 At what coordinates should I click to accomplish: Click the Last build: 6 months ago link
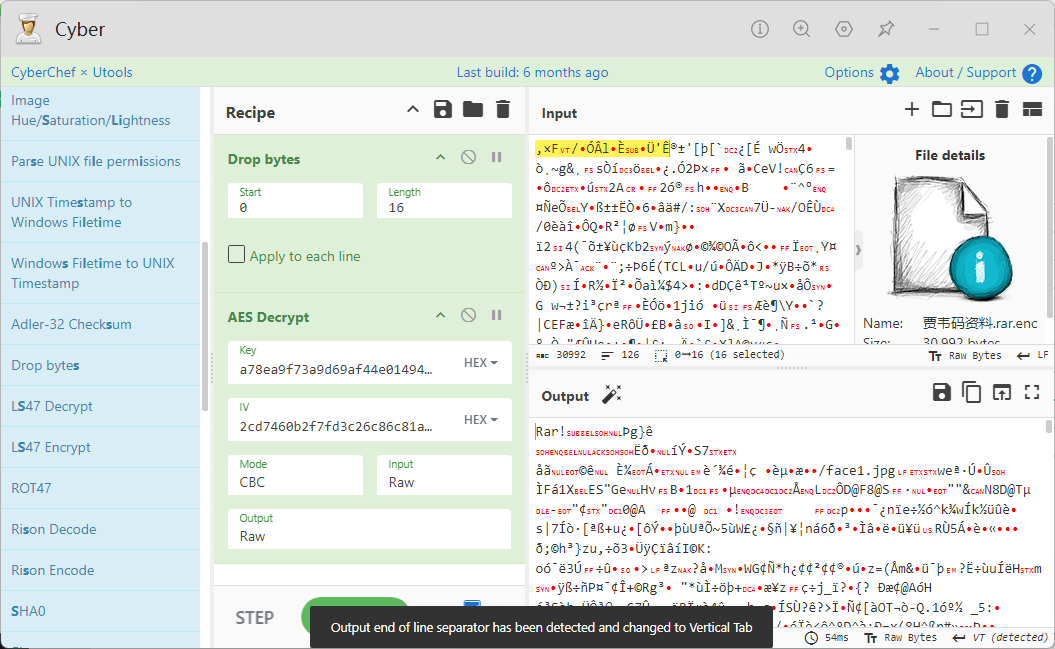(532, 72)
